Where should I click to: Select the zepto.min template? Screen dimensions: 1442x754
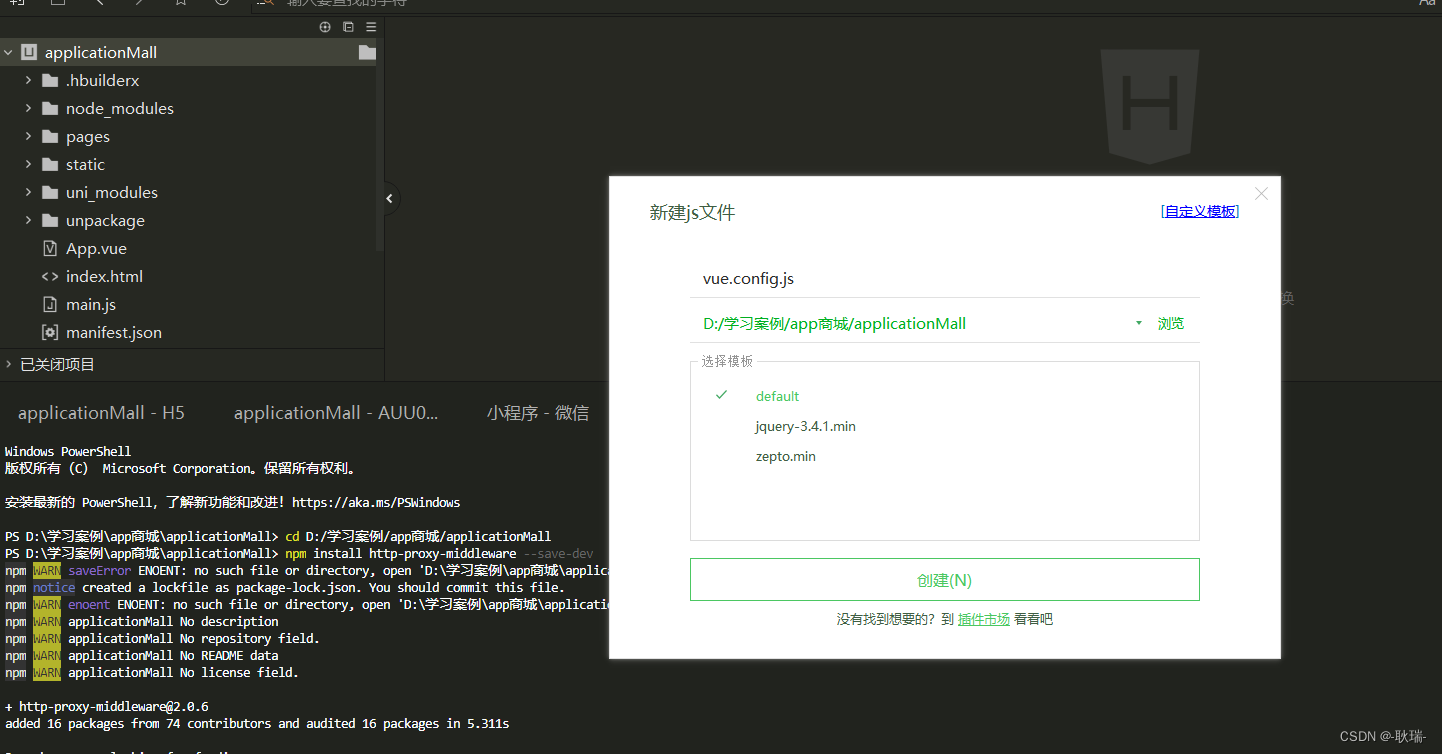(785, 456)
